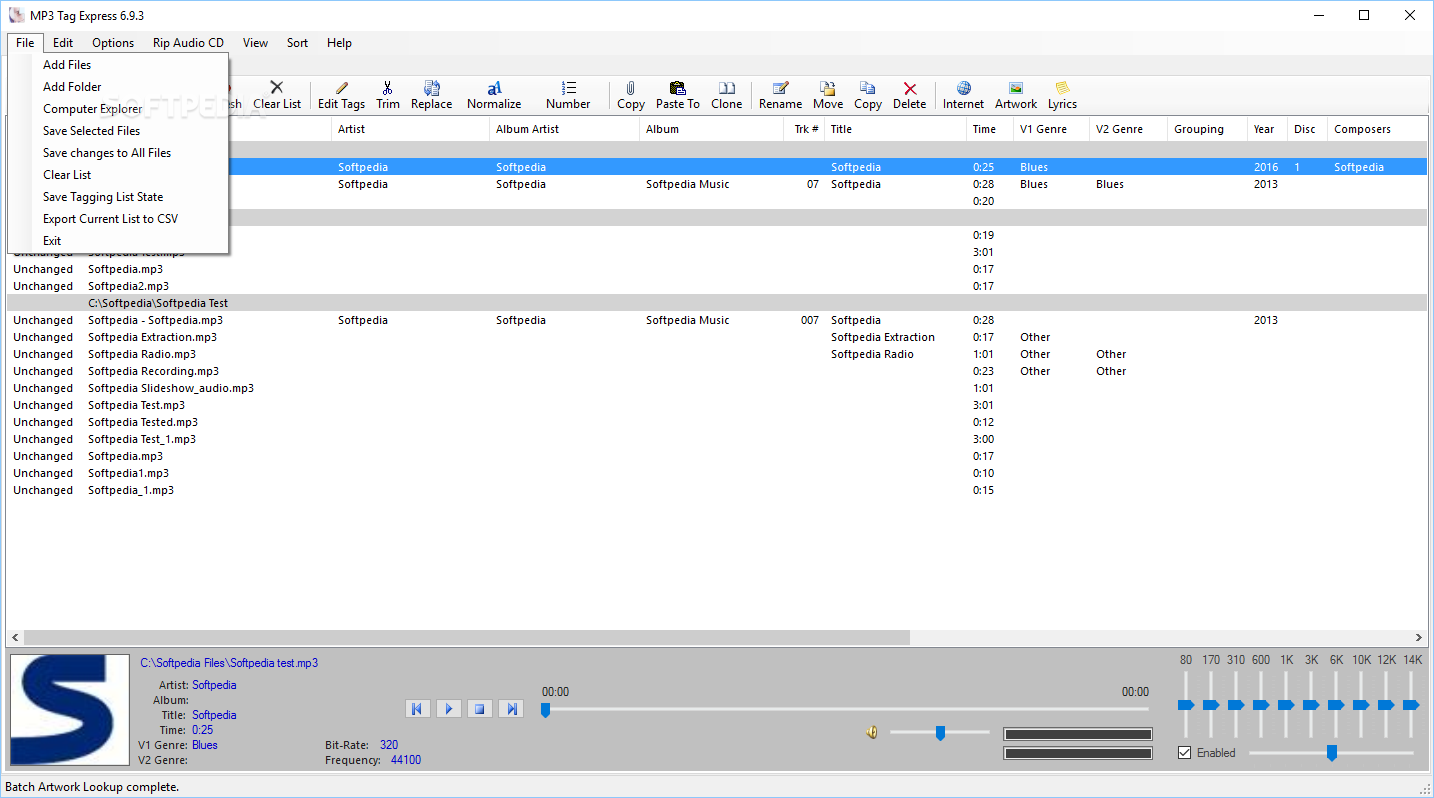The width and height of the screenshot is (1434, 798).
Task: Toggle the equalizer Enabled checkbox
Action: tap(1185, 753)
